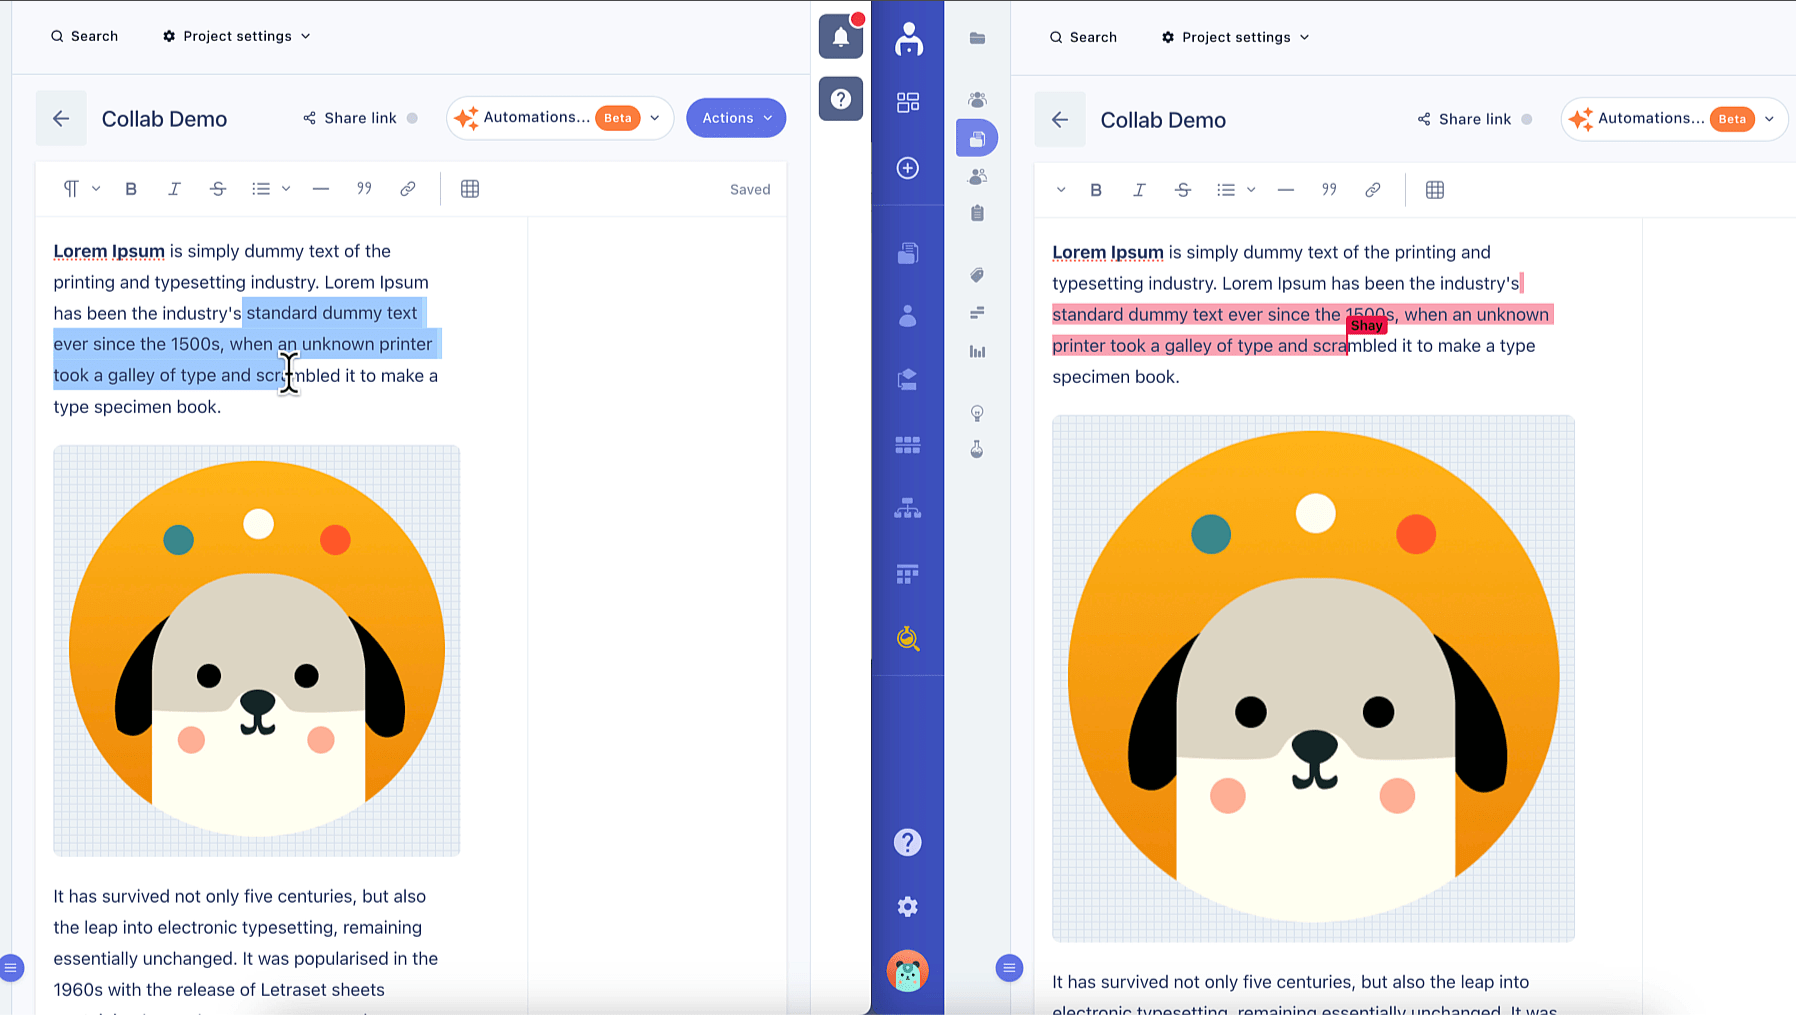Click the dog image in left document
1796x1015 pixels.
(x=257, y=651)
